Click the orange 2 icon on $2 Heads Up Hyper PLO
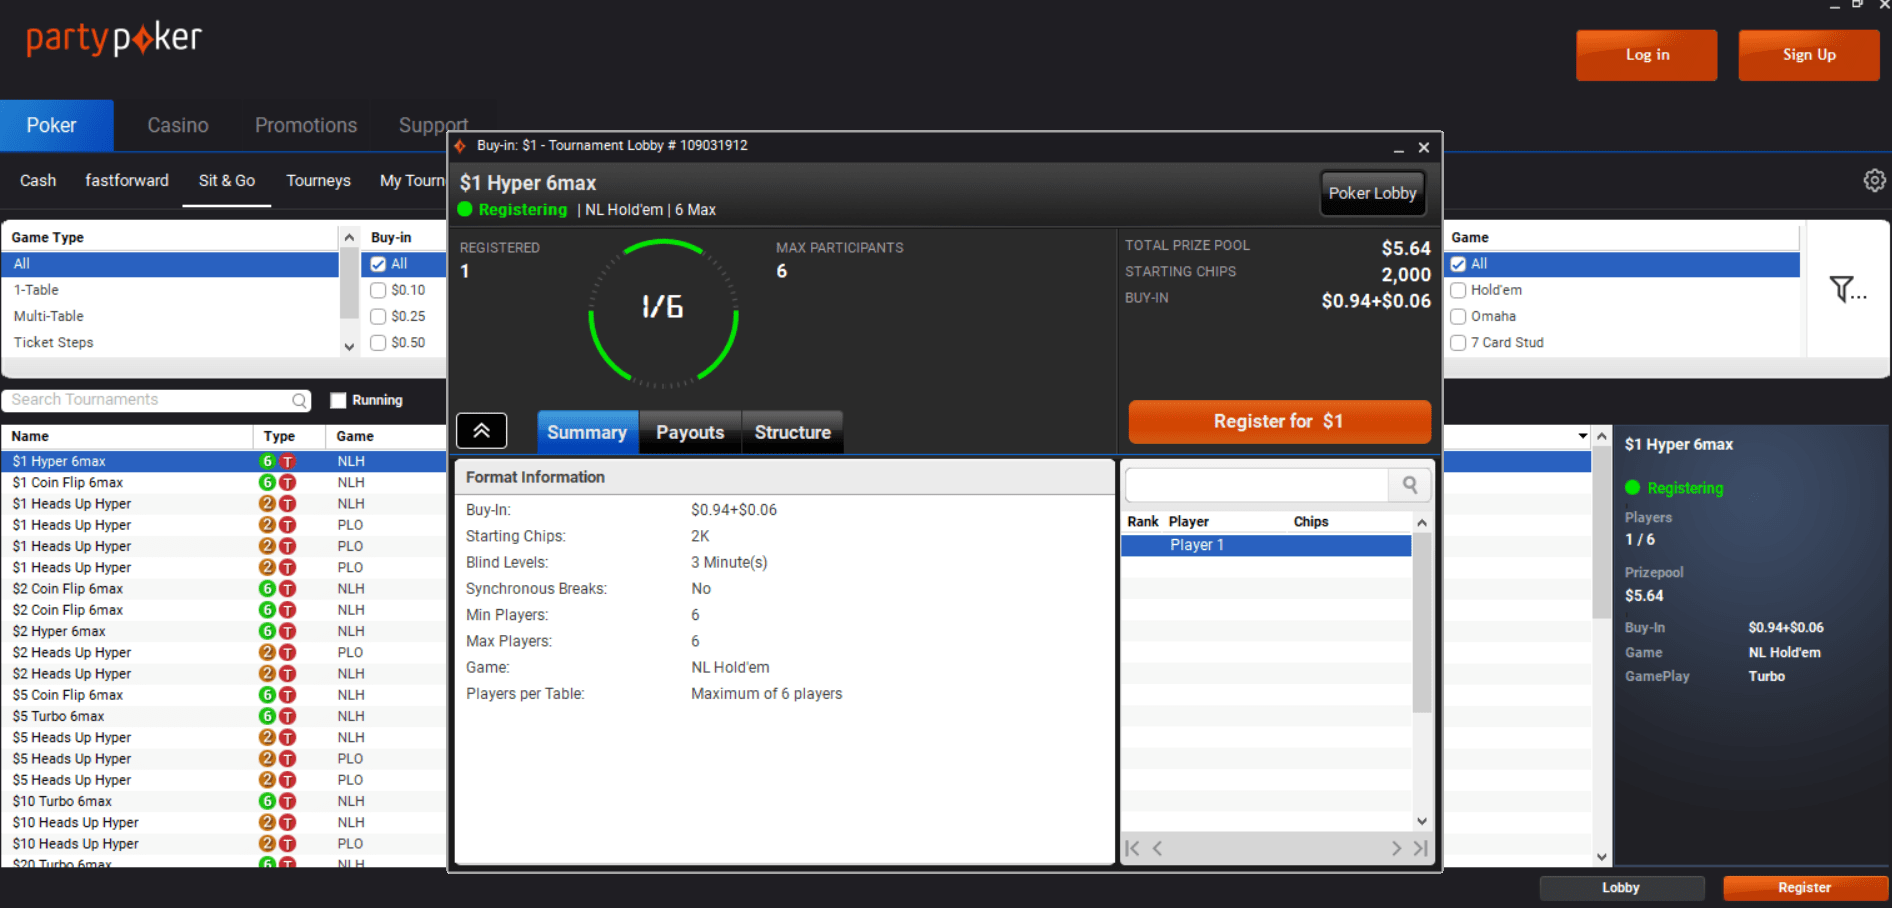Viewport: 1892px width, 908px height. coord(267,652)
